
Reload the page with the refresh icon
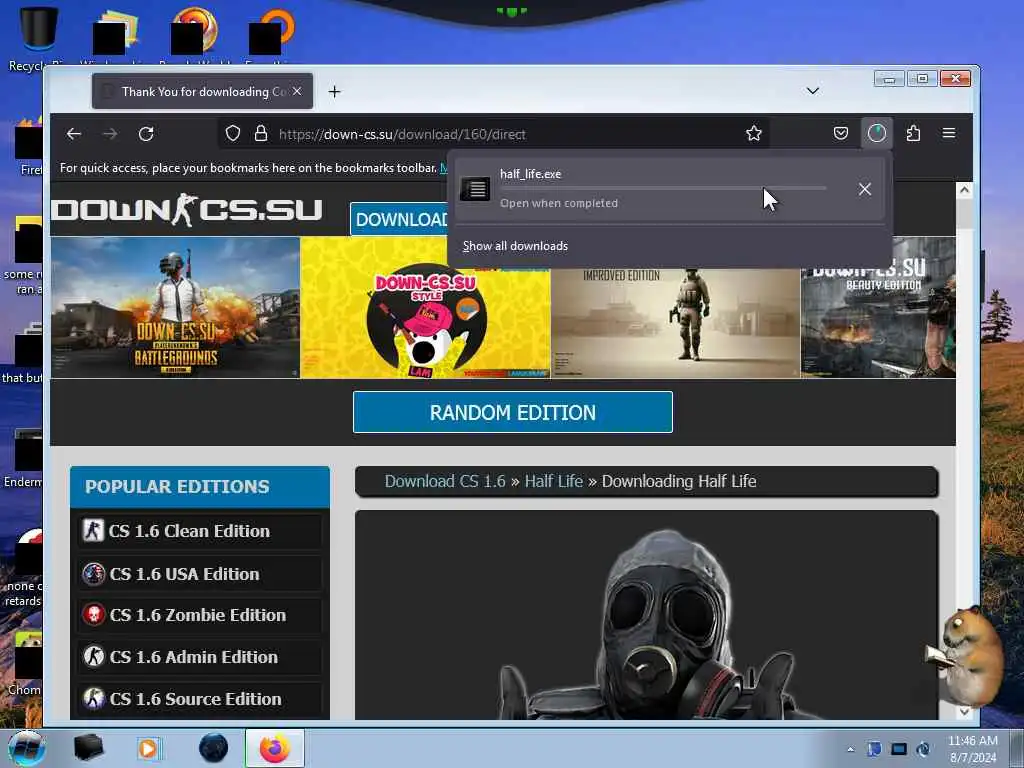tap(146, 134)
